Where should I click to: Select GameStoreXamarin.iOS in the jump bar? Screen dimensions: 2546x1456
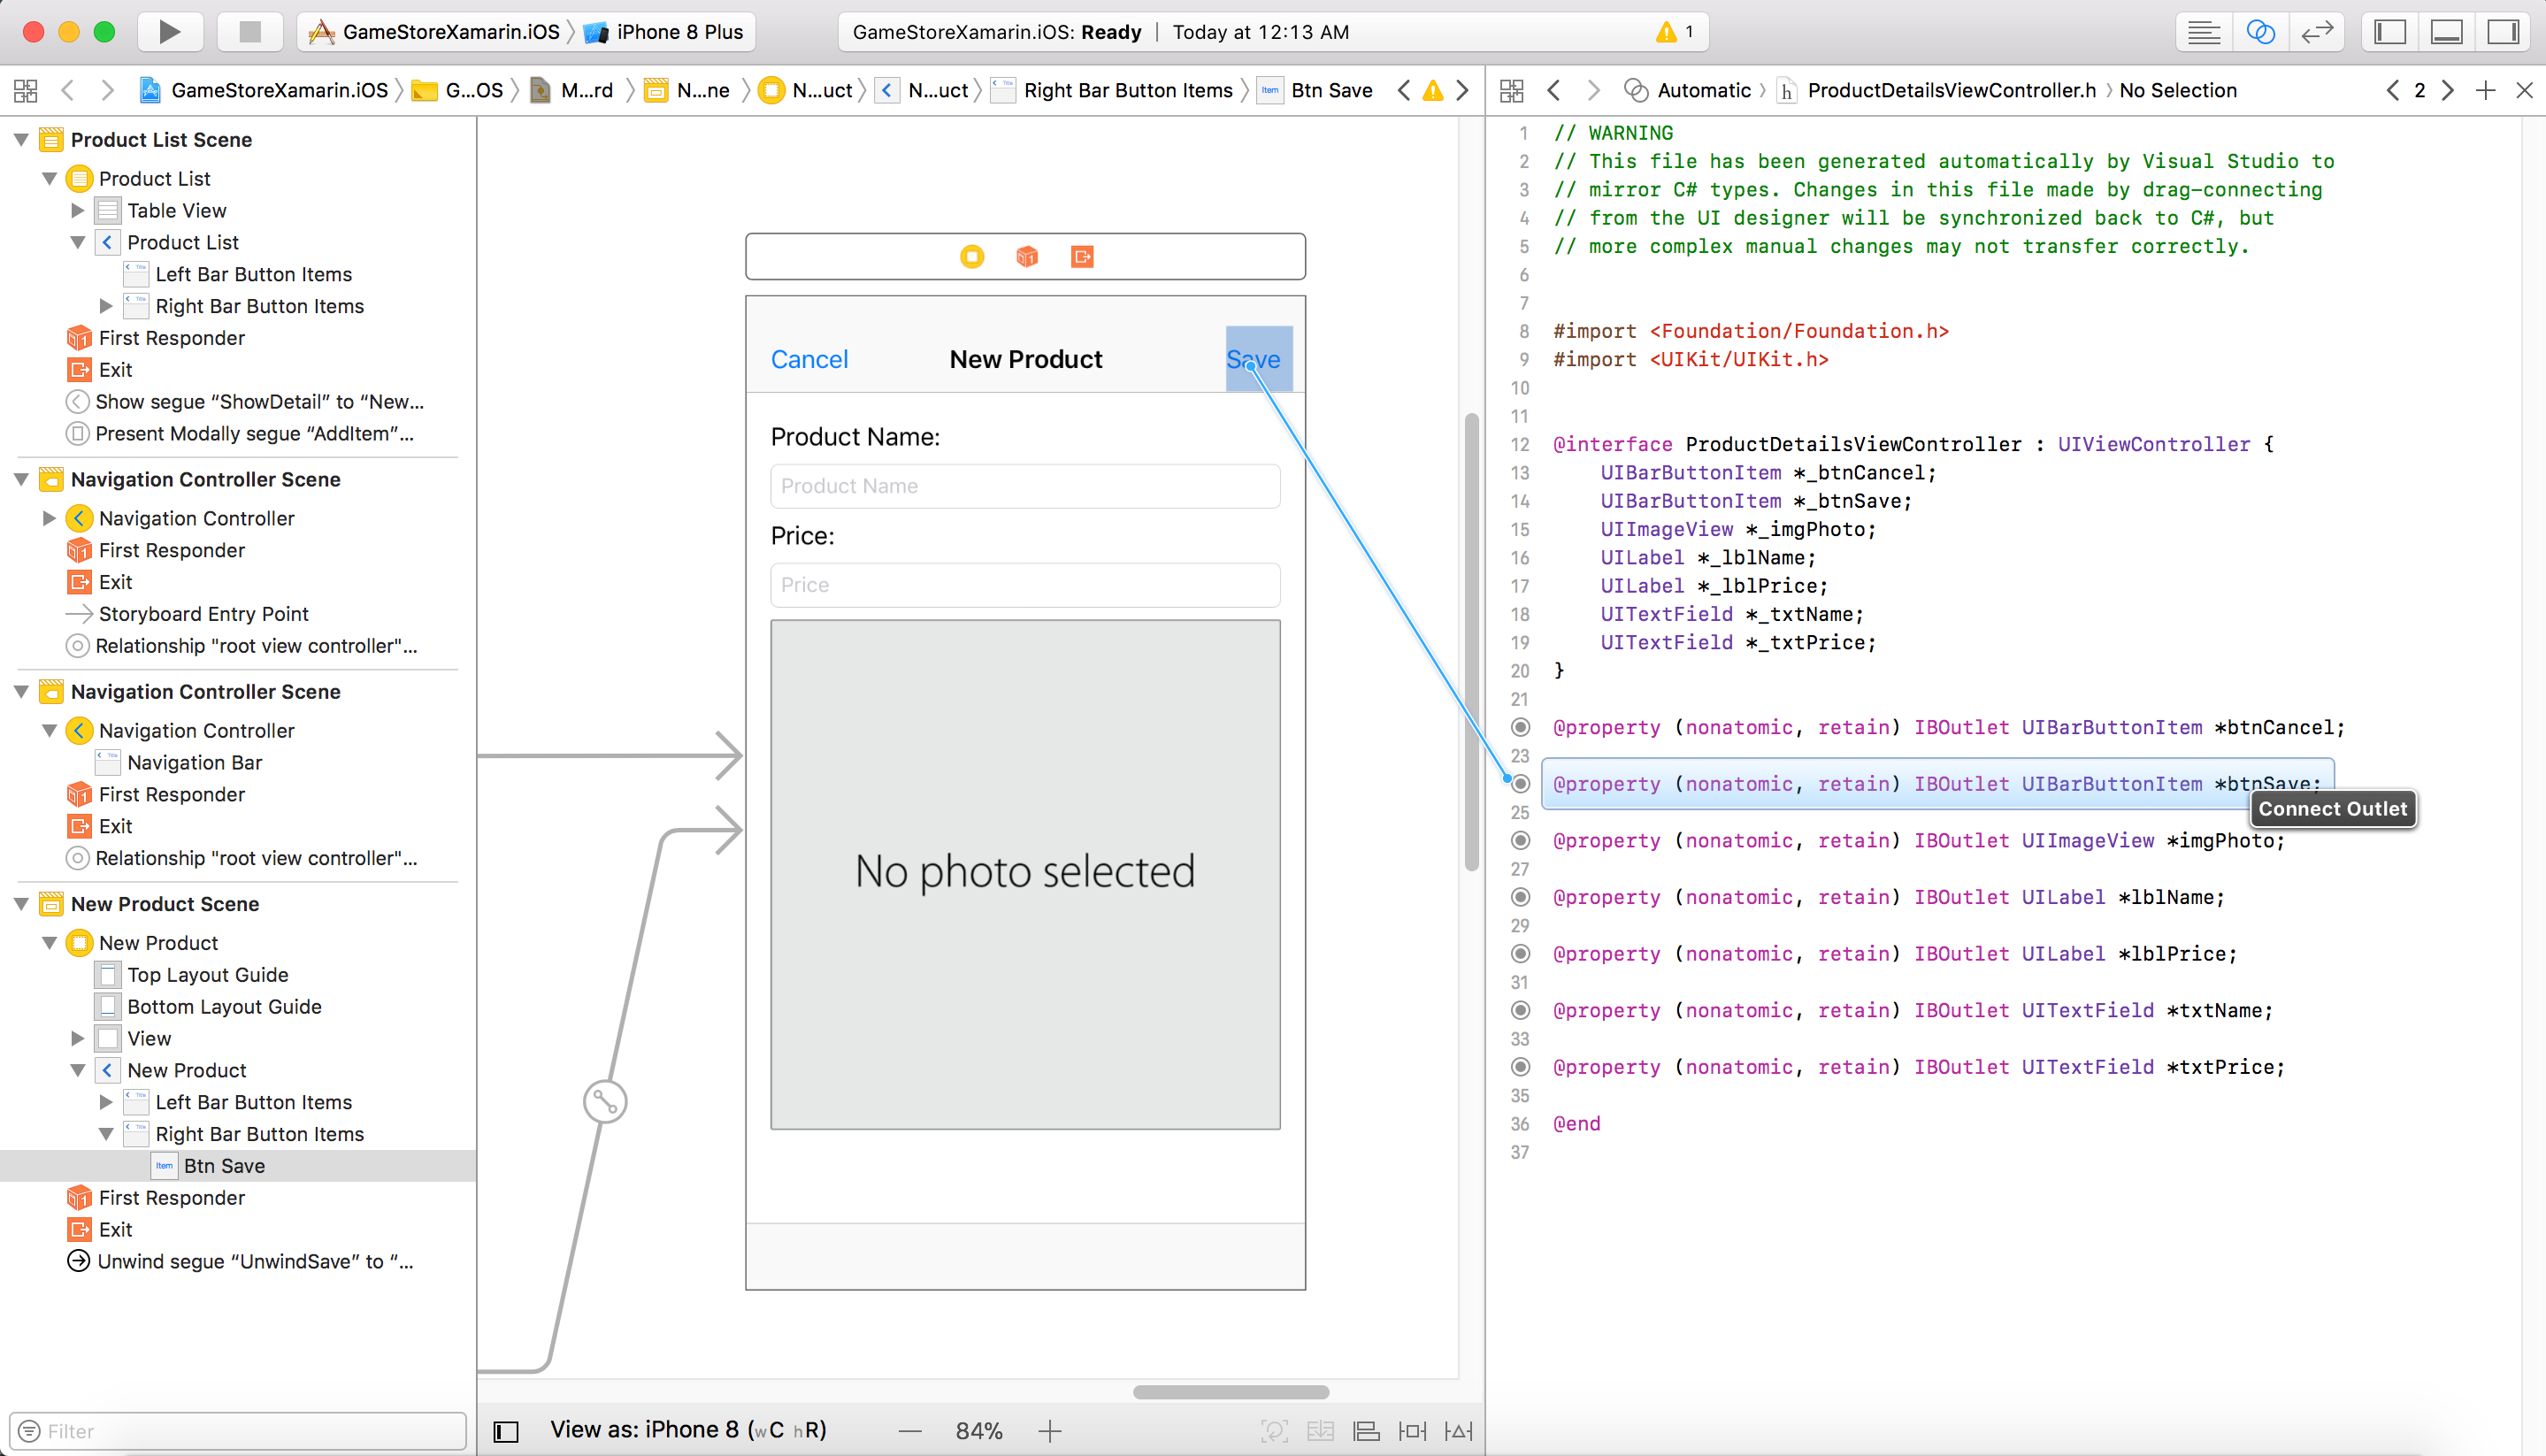pos(264,91)
